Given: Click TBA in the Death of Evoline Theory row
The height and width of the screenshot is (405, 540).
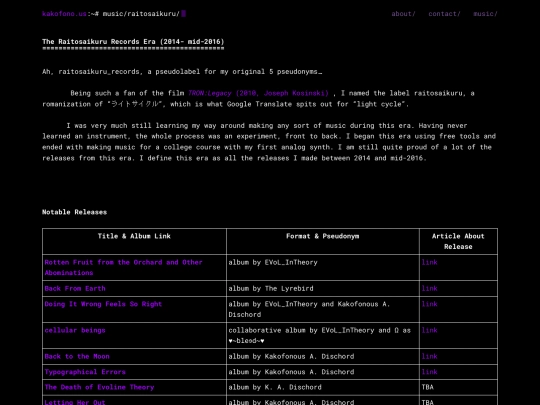Looking at the screenshot, I should (428, 387).
